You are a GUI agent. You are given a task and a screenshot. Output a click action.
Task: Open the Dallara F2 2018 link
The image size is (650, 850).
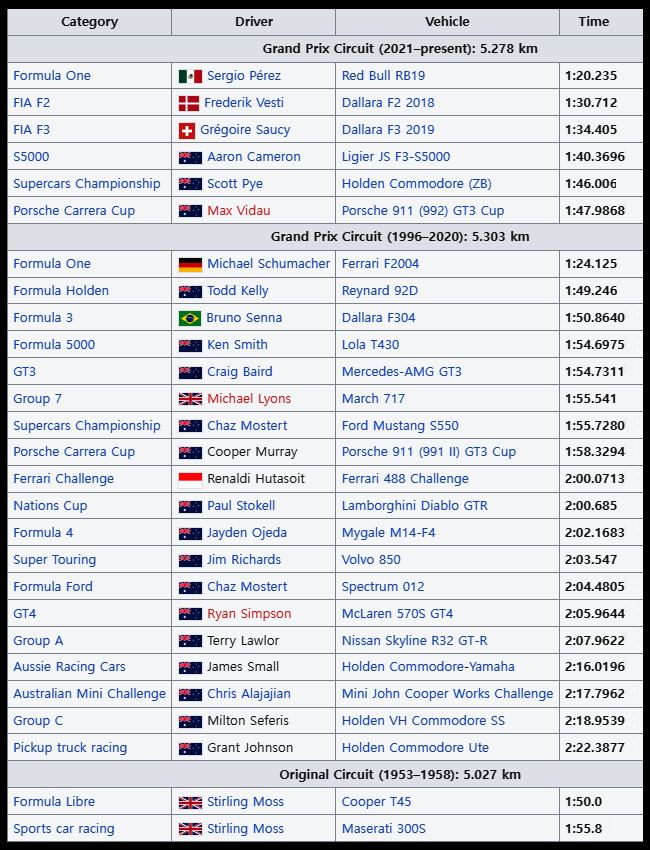(388, 103)
